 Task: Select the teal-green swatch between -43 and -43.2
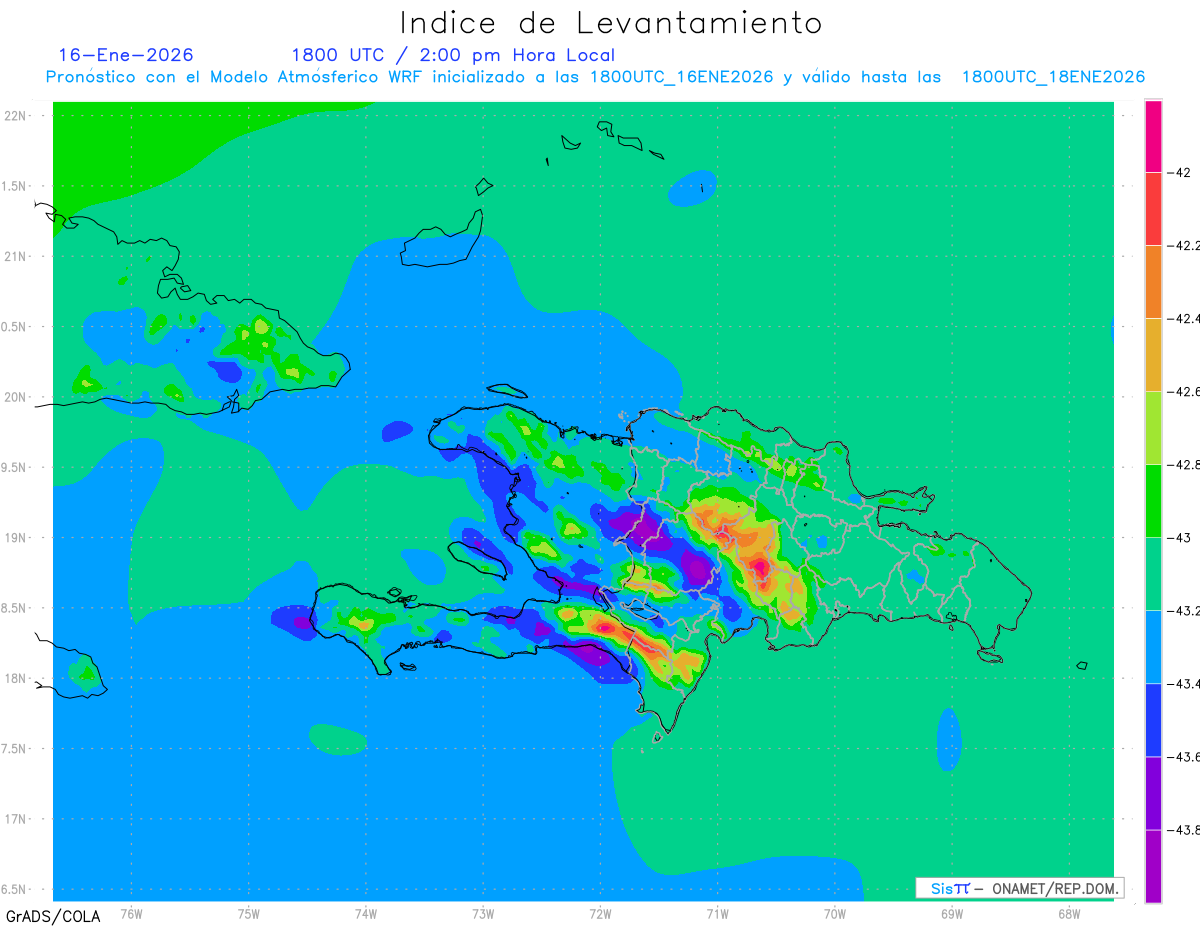[x=1153, y=574]
